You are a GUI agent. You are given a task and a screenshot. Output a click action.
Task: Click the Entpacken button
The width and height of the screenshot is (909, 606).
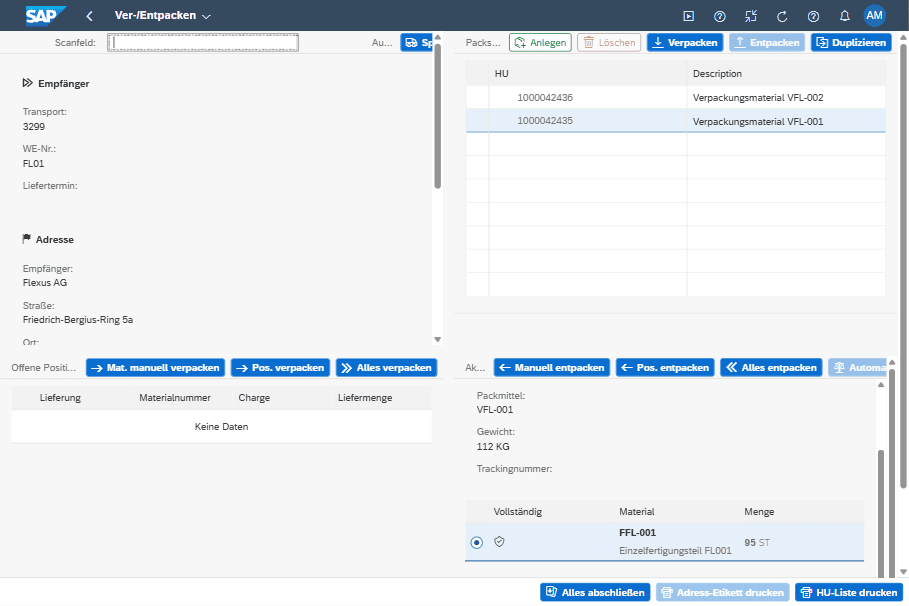click(767, 42)
